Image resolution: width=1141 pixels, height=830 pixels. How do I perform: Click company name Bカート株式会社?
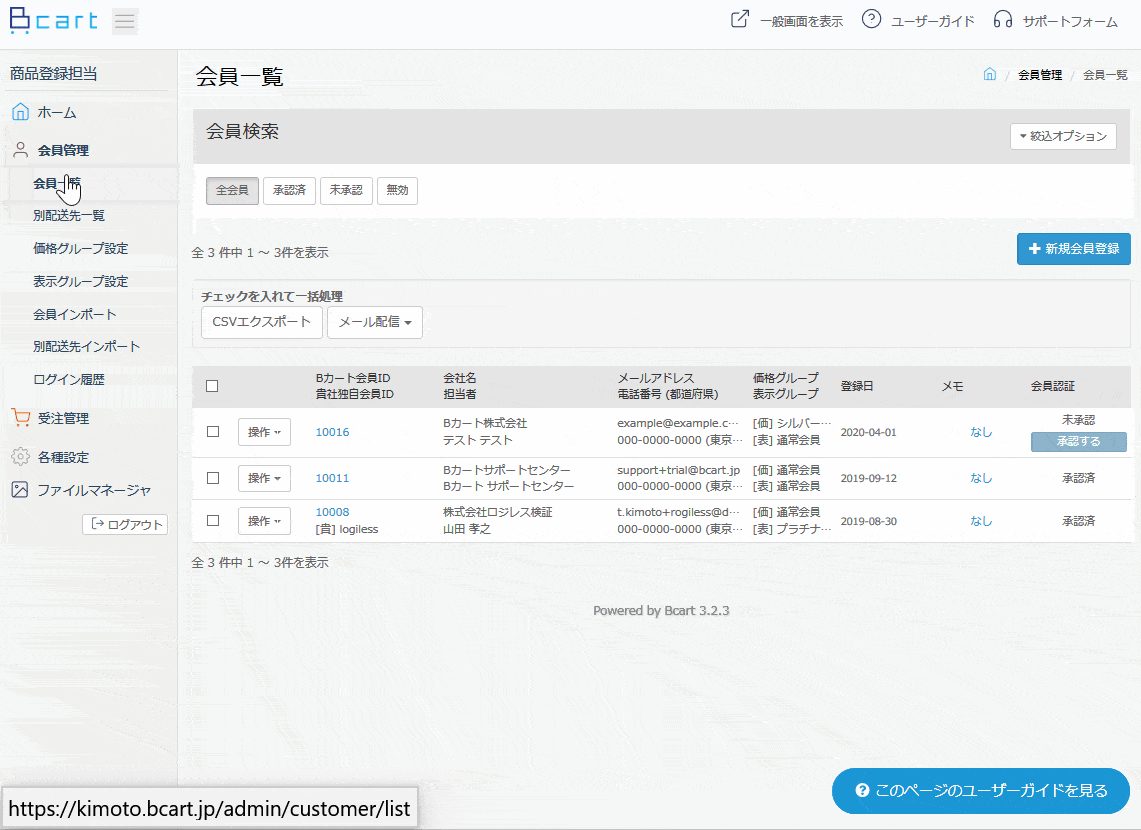click(x=485, y=423)
